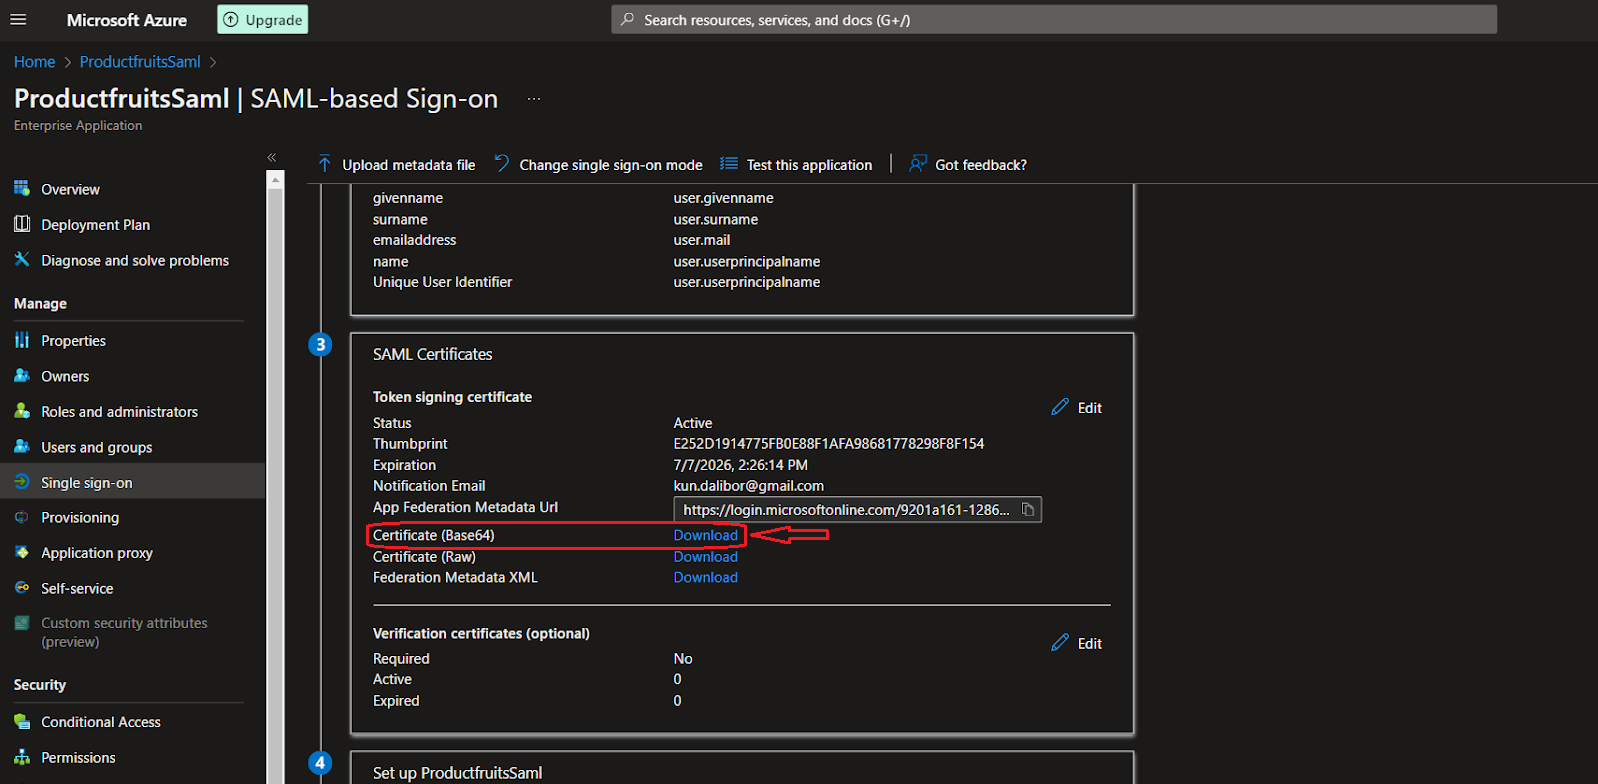Viewport: 1598px width, 784px height.
Task: Open Provisioning
Action: tap(80, 518)
